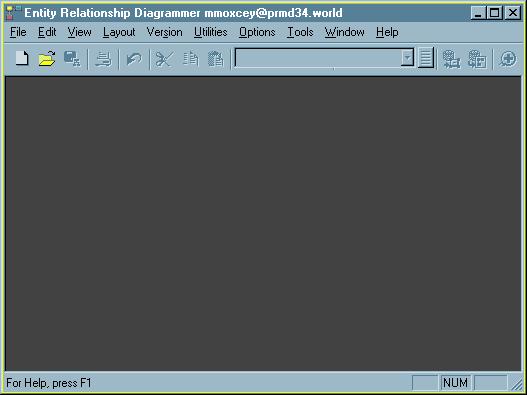Click the NUM indicator in the status bar
This screenshot has width=527, height=395.
pos(455,383)
